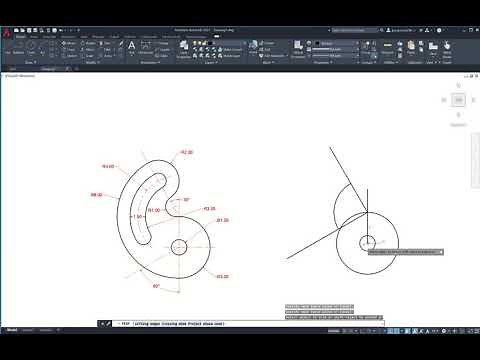Expand the Draw panel title

[31, 62]
